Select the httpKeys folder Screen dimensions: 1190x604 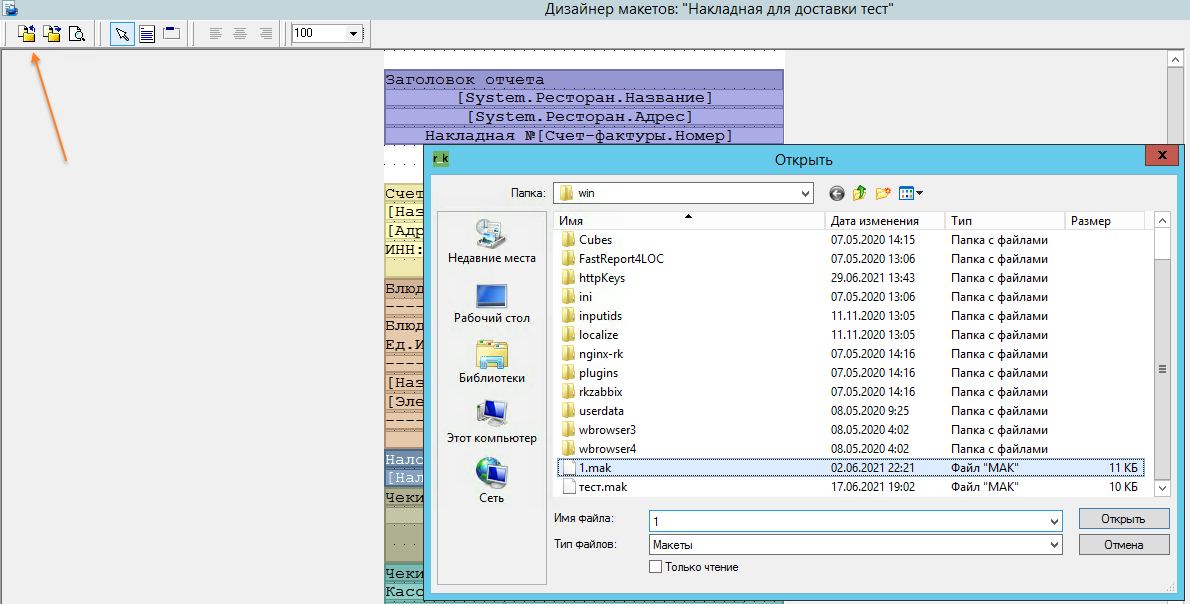click(602, 278)
